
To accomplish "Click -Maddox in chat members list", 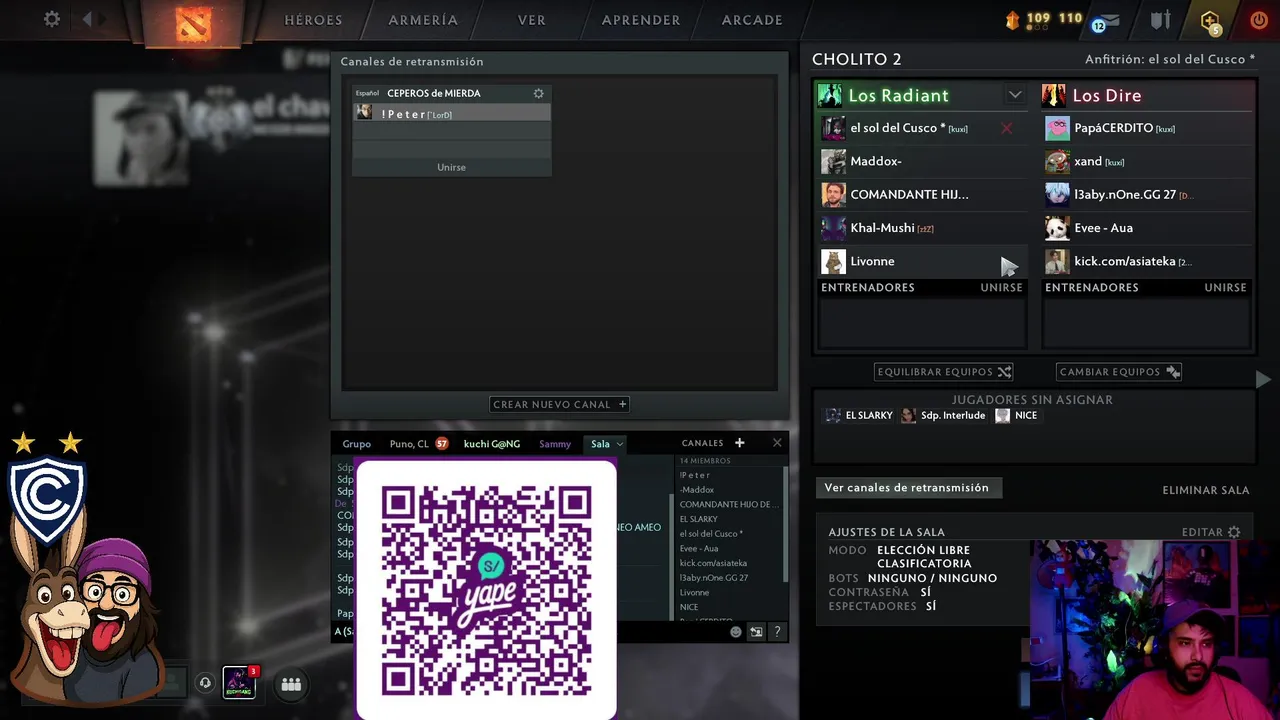I will [697, 490].
